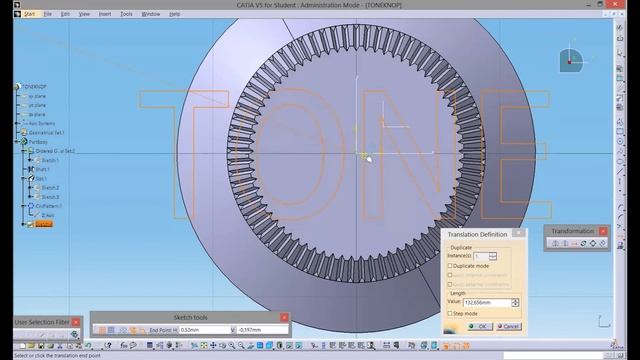Open the Tools menu
This screenshot has height=360, width=640.
click(126, 14)
